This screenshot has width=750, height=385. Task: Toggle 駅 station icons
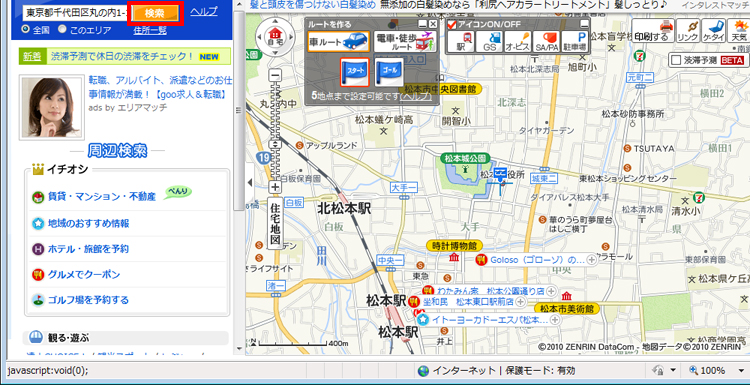pyautogui.click(x=461, y=42)
